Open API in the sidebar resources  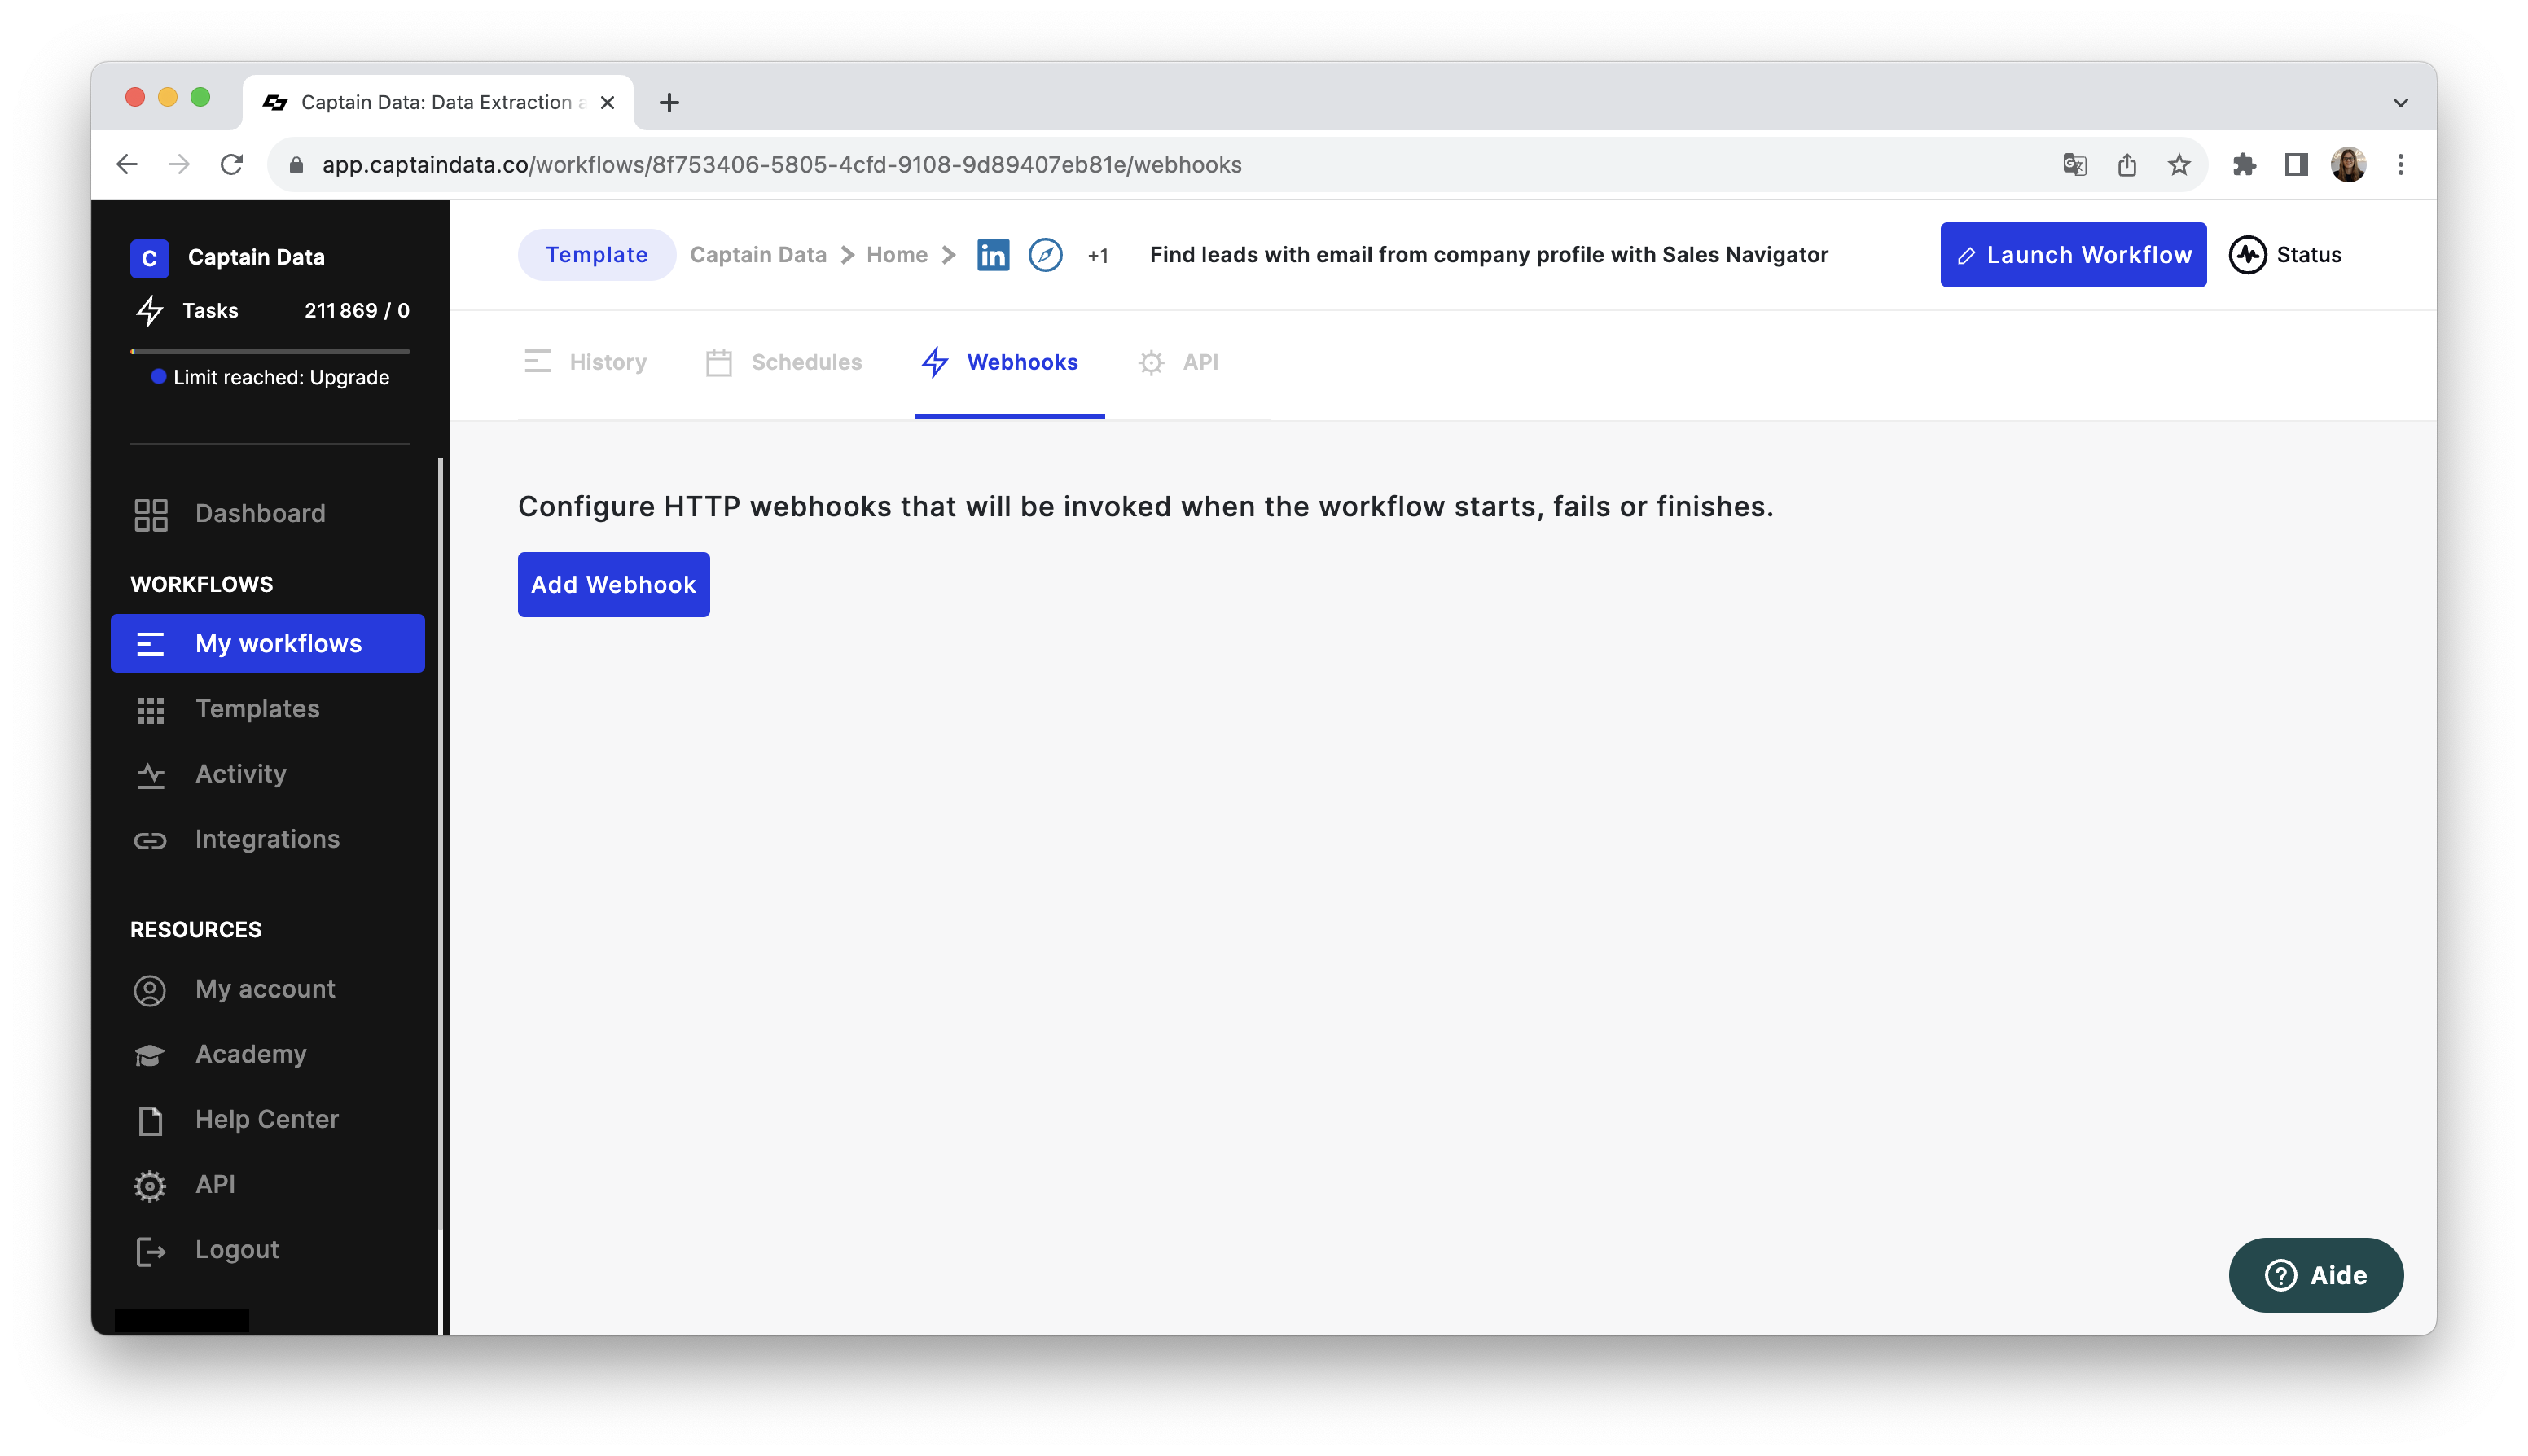click(x=267, y=1184)
